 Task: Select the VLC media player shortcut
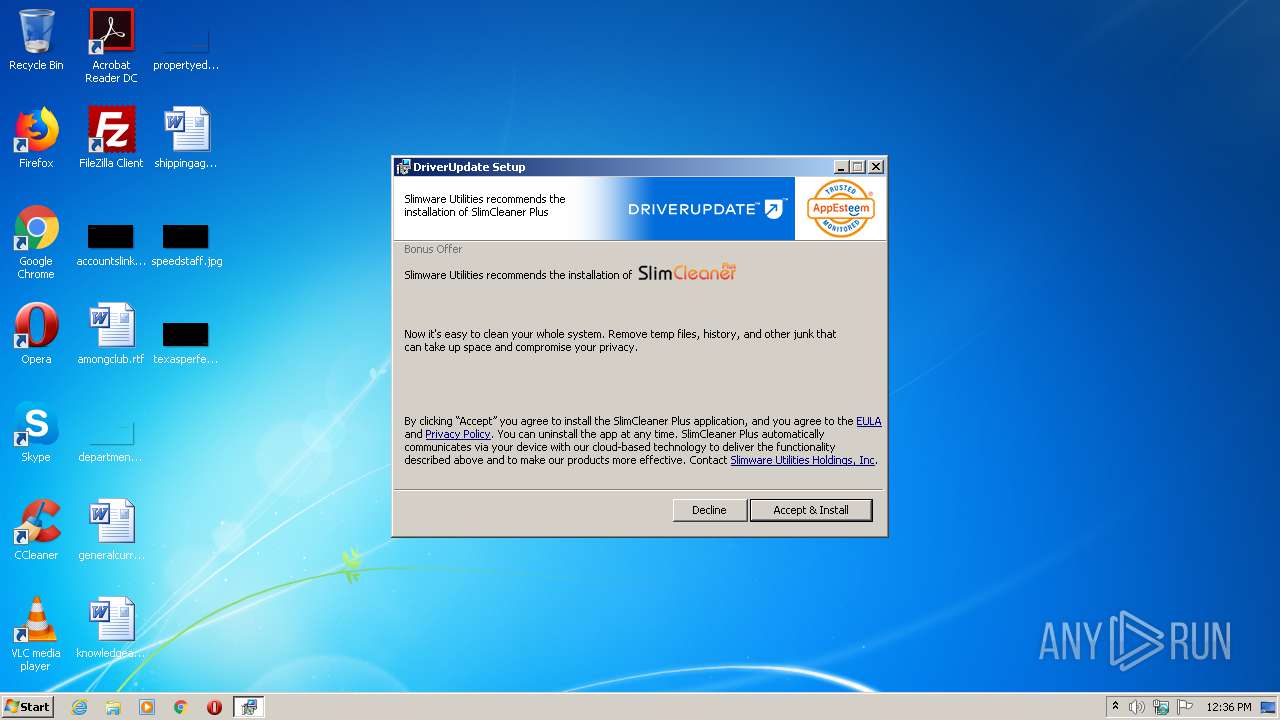coord(36,634)
